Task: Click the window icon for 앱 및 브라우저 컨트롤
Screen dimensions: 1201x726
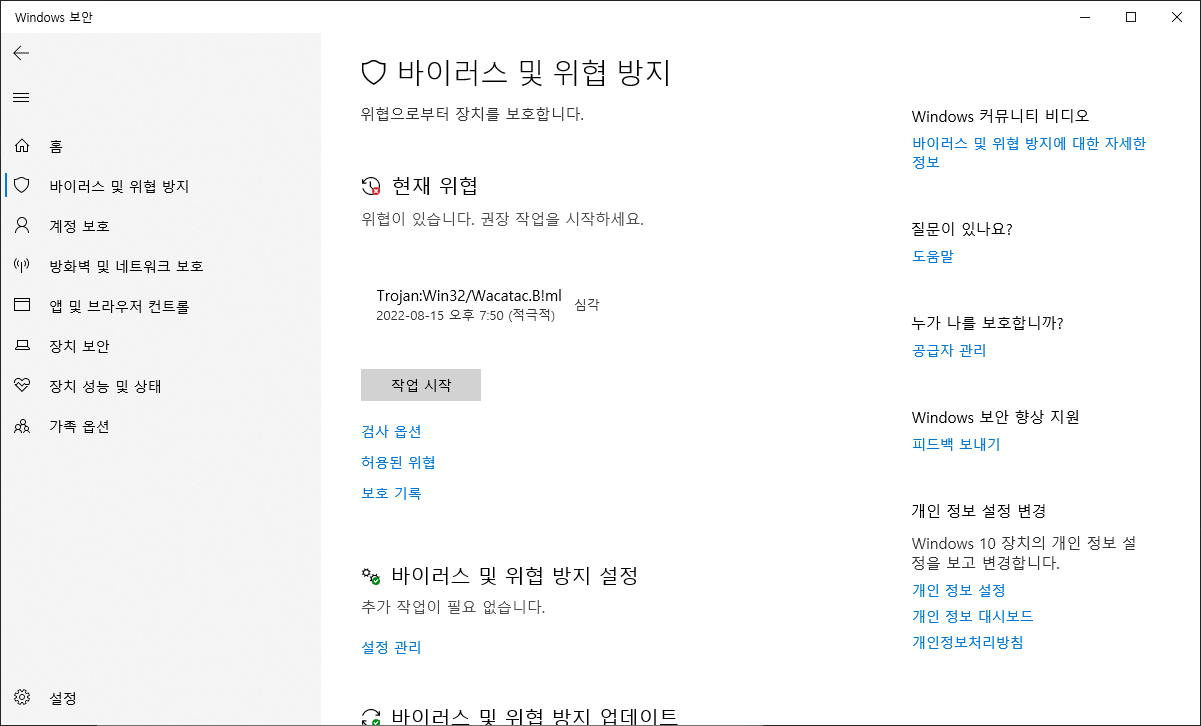Action: (22, 306)
